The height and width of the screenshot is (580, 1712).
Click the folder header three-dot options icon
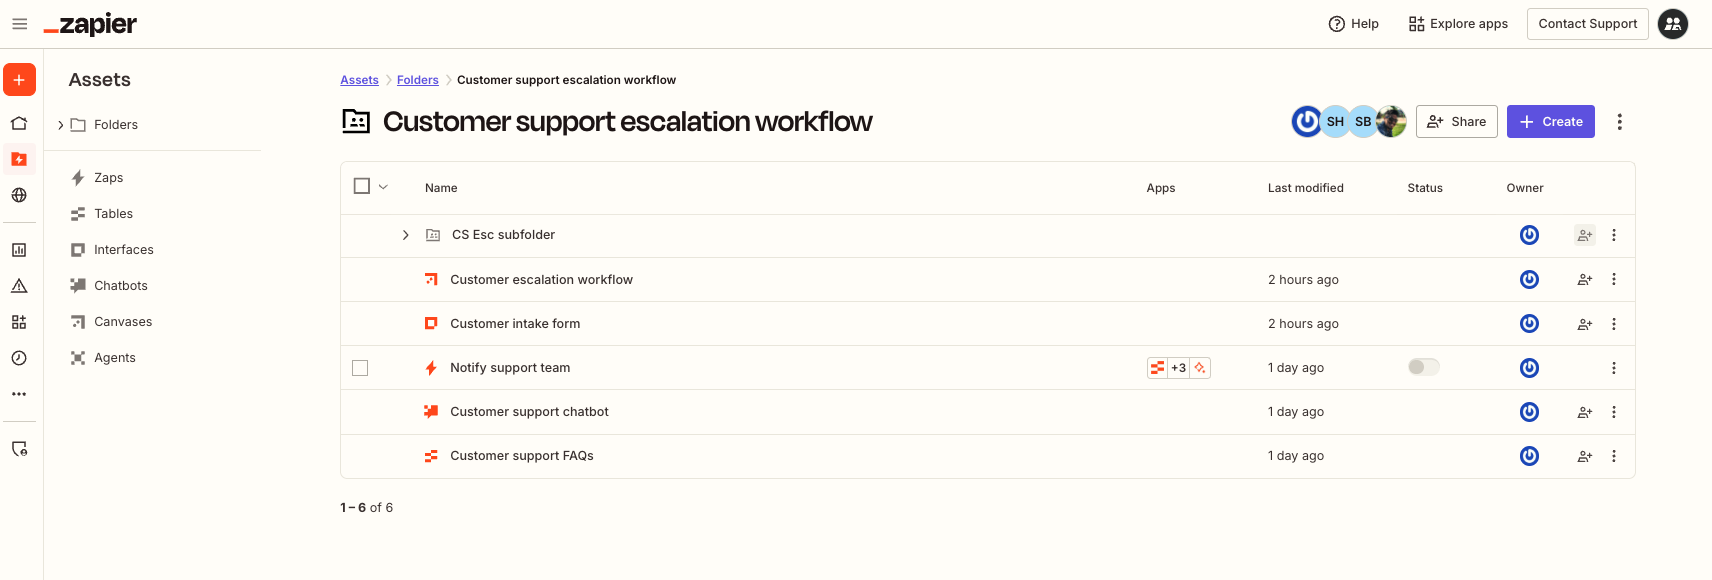(1619, 122)
